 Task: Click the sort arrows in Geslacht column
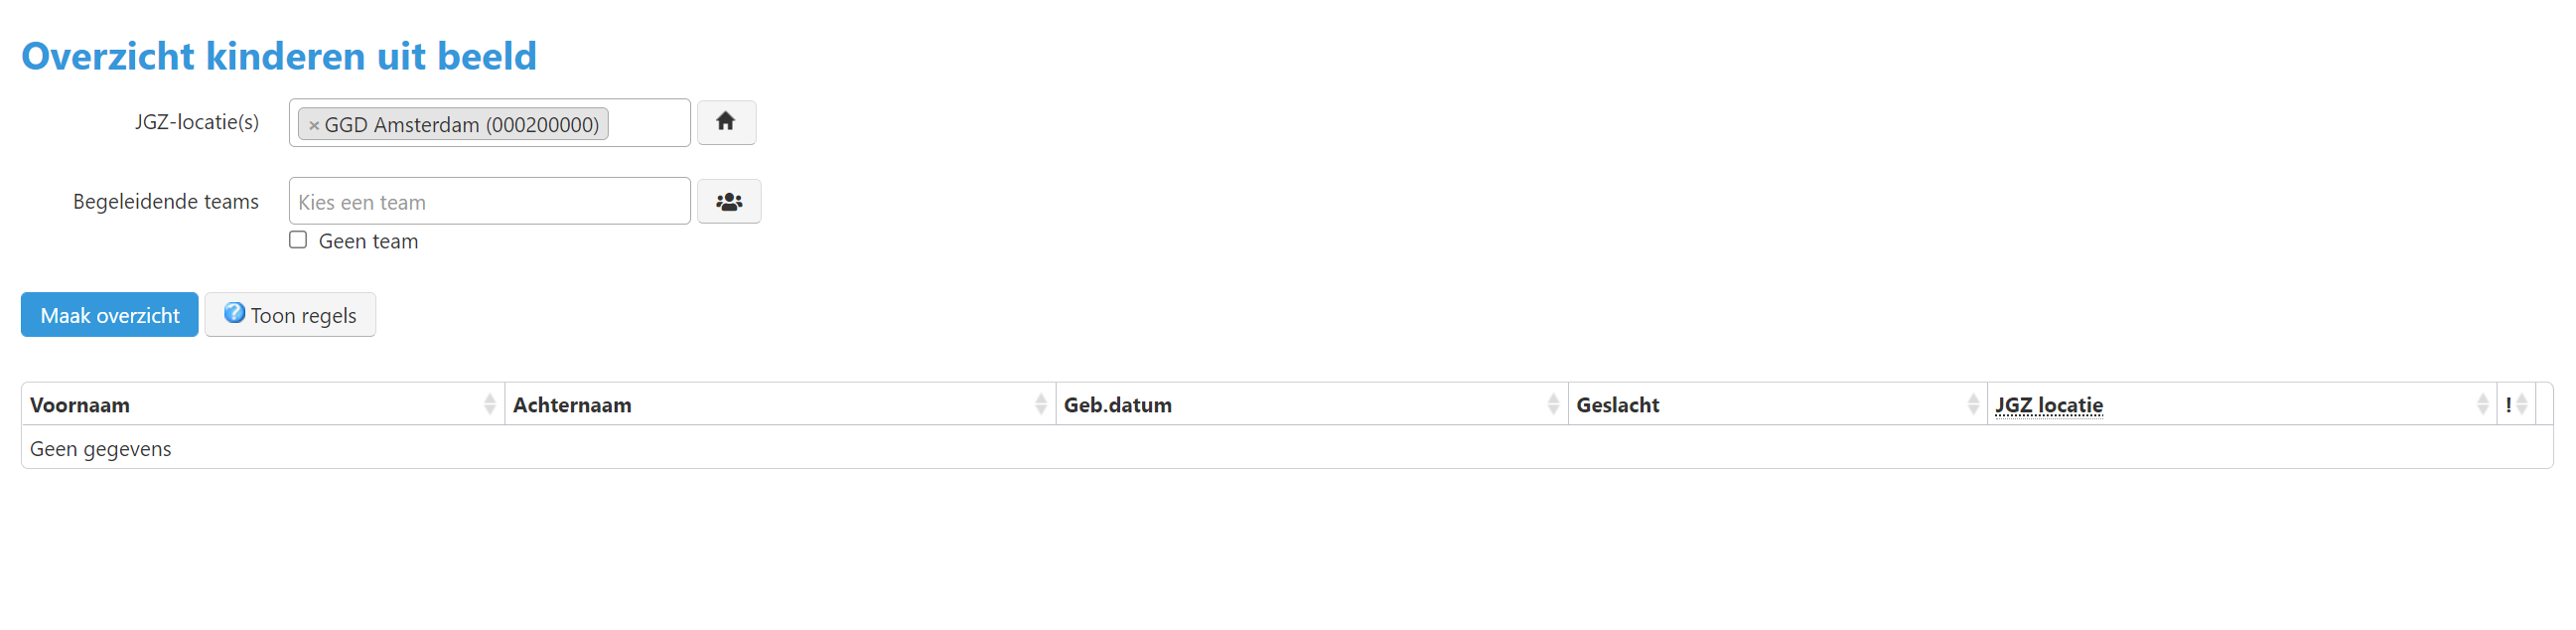(x=1972, y=404)
